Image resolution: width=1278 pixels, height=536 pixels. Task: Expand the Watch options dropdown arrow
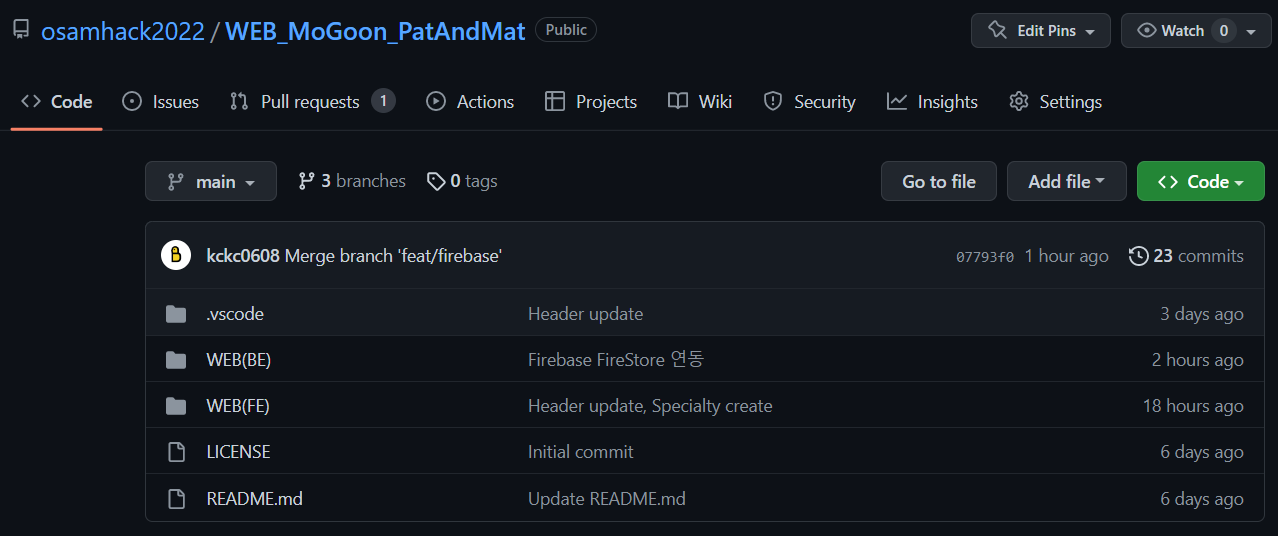point(1252,31)
